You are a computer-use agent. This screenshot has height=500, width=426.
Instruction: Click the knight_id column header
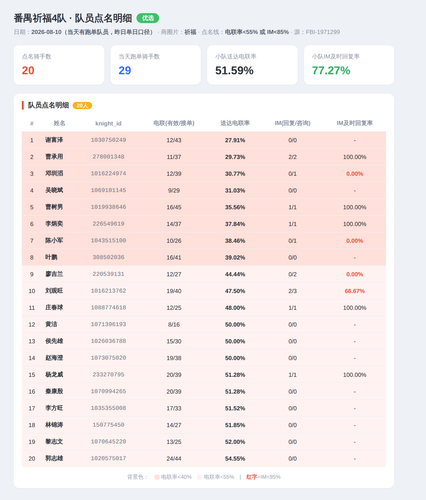click(108, 123)
